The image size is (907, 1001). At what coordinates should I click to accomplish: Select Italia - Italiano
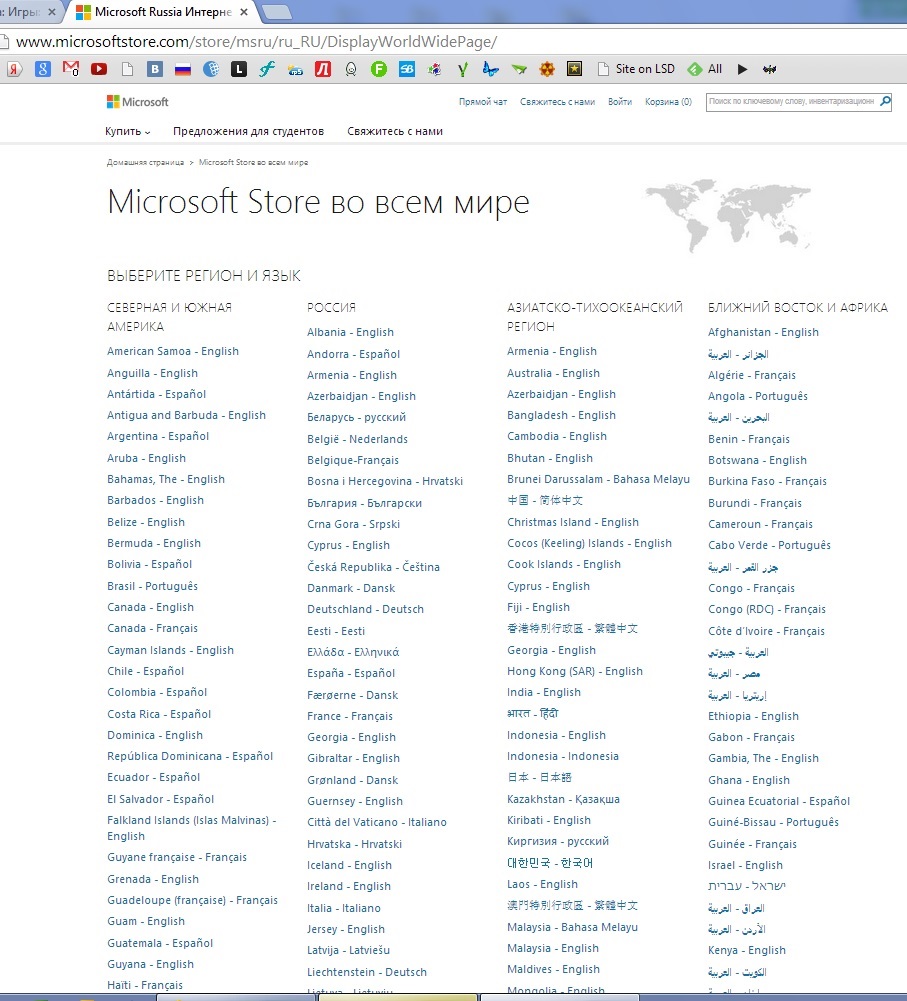point(343,908)
